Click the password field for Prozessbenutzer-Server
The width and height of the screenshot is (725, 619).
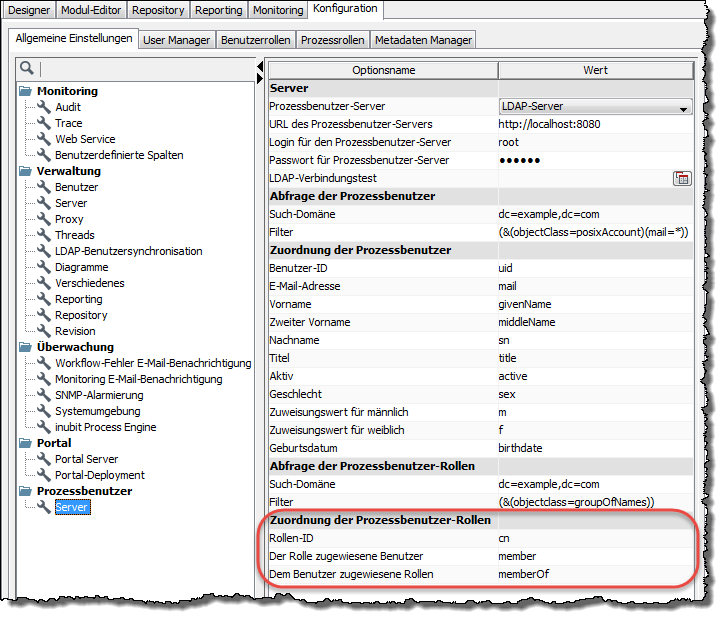pyautogui.click(x=595, y=160)
